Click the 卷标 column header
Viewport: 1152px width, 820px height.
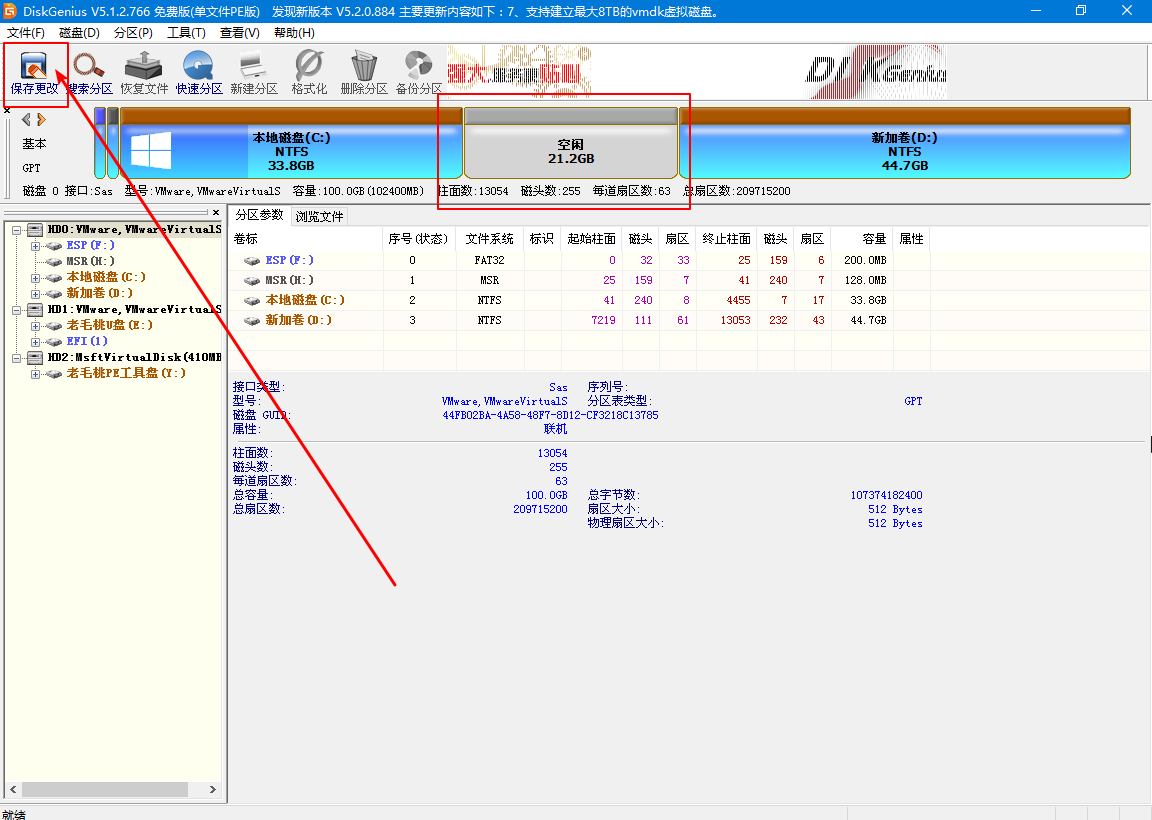tap(306, 239)
